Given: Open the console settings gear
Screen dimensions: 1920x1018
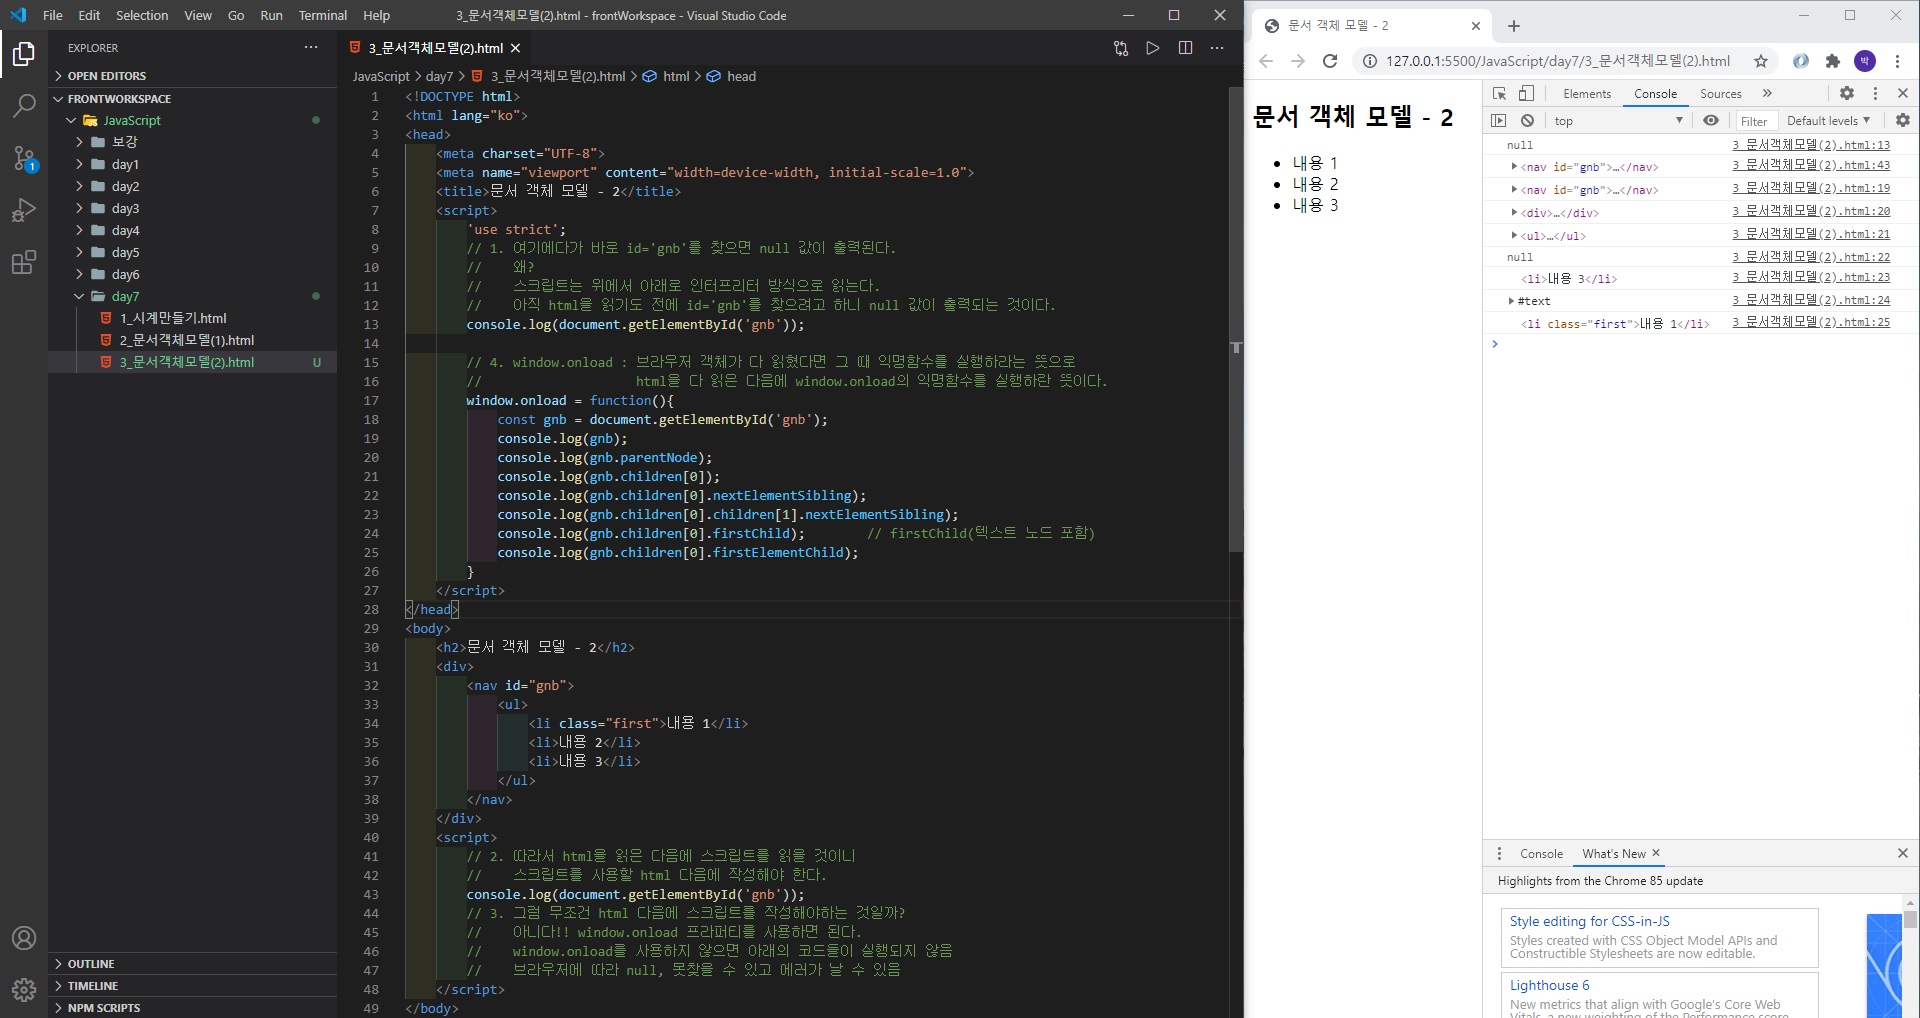Looking at the screenshot, I should (1903, 120).
